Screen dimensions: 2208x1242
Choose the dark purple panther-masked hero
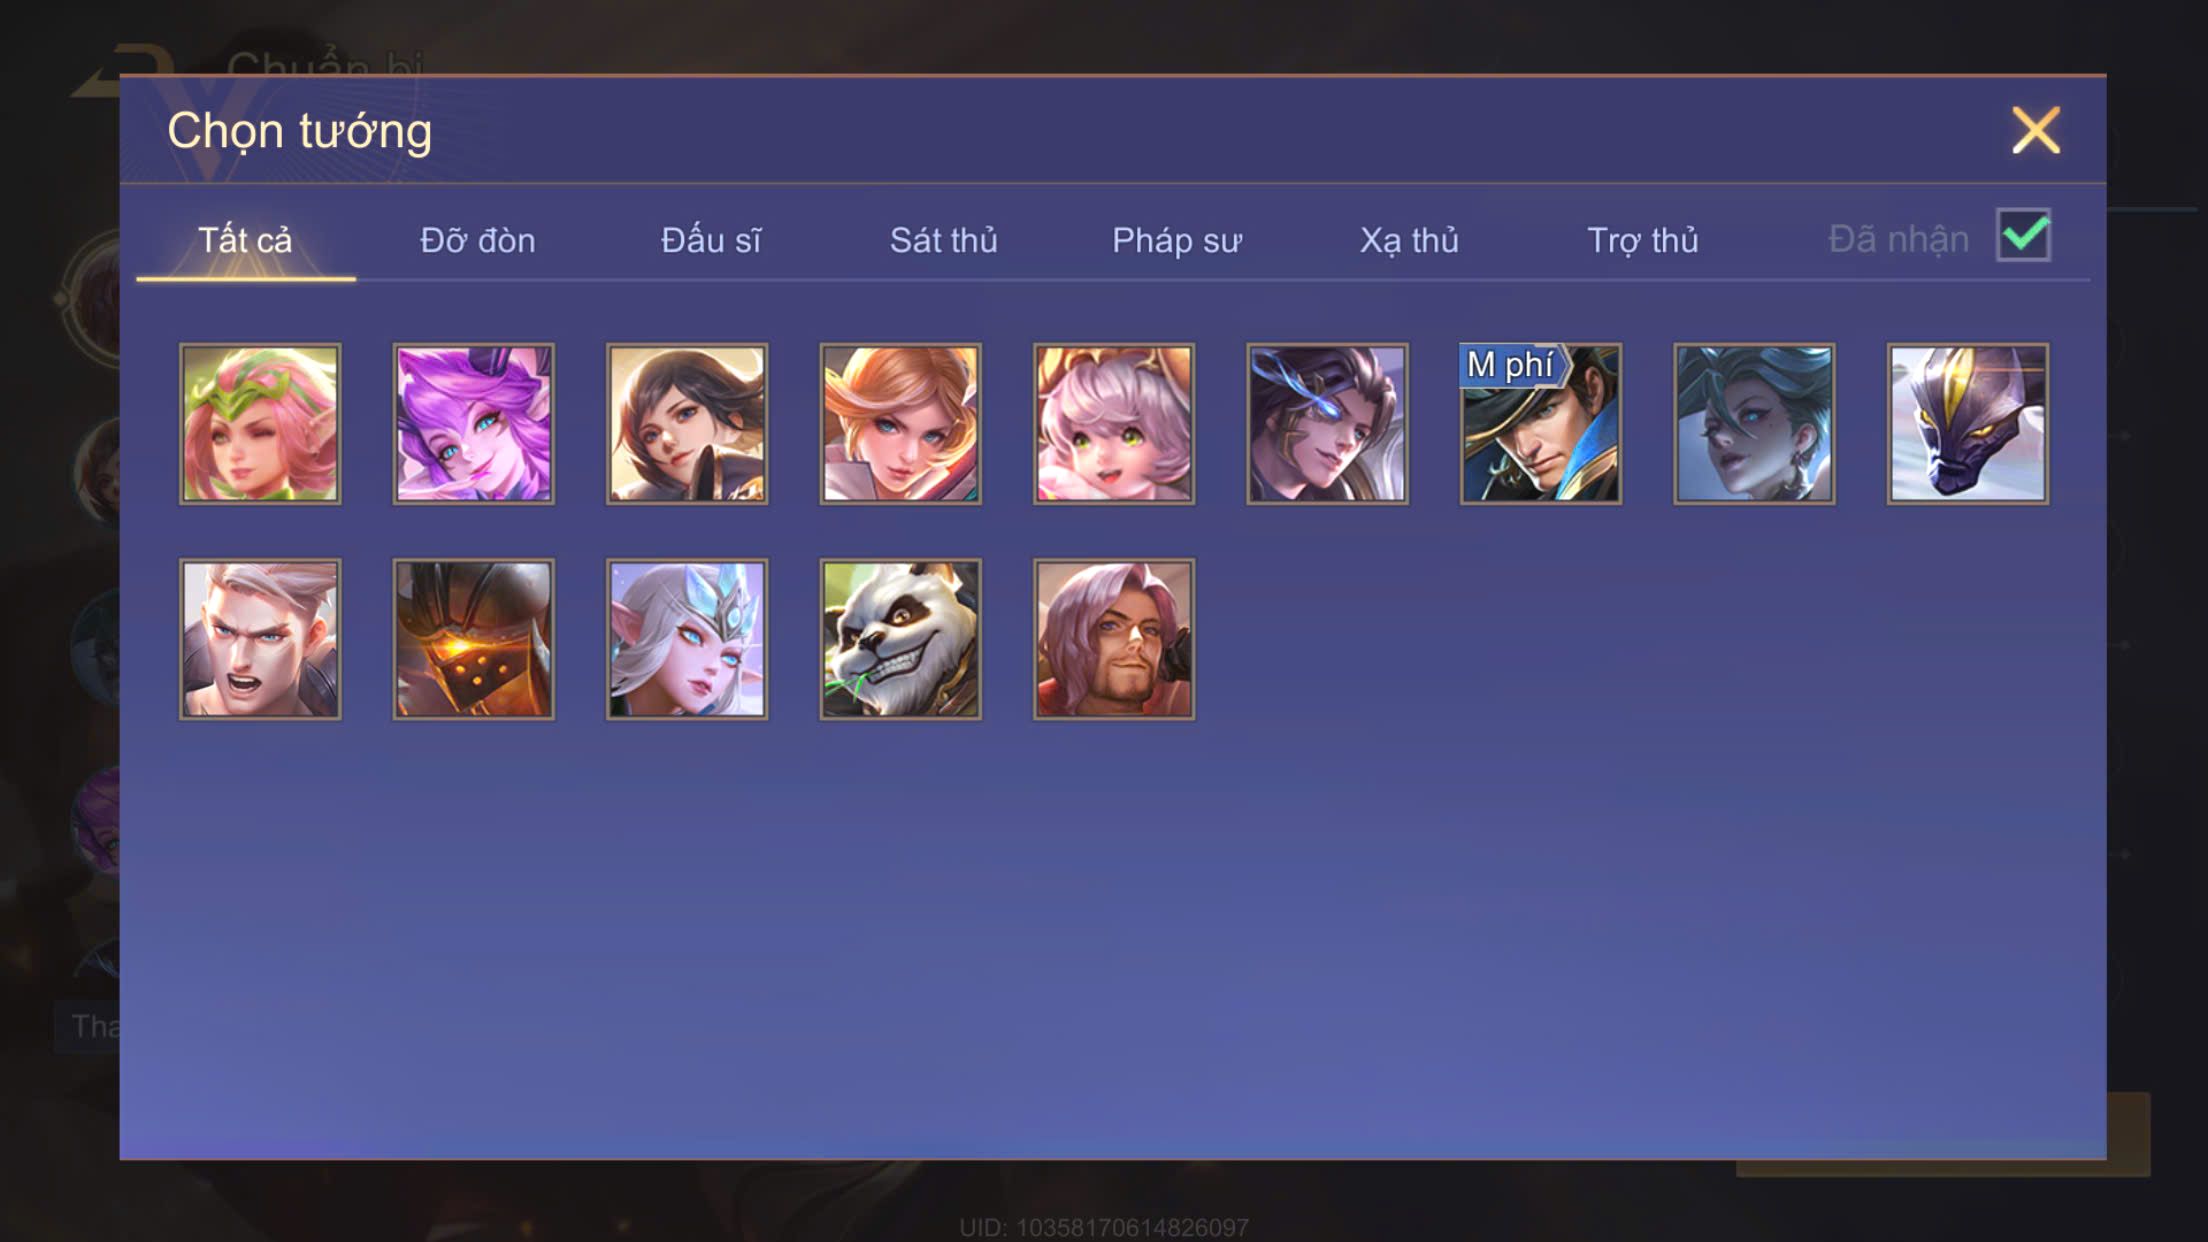coord(1967,424)
